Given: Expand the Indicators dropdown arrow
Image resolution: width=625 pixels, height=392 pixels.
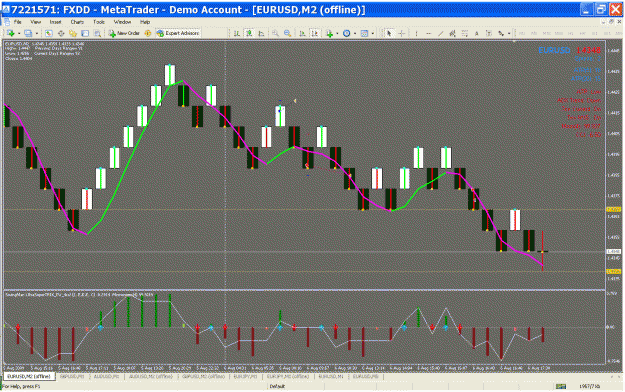Looking at the screenshot, I should pos(337,33).
